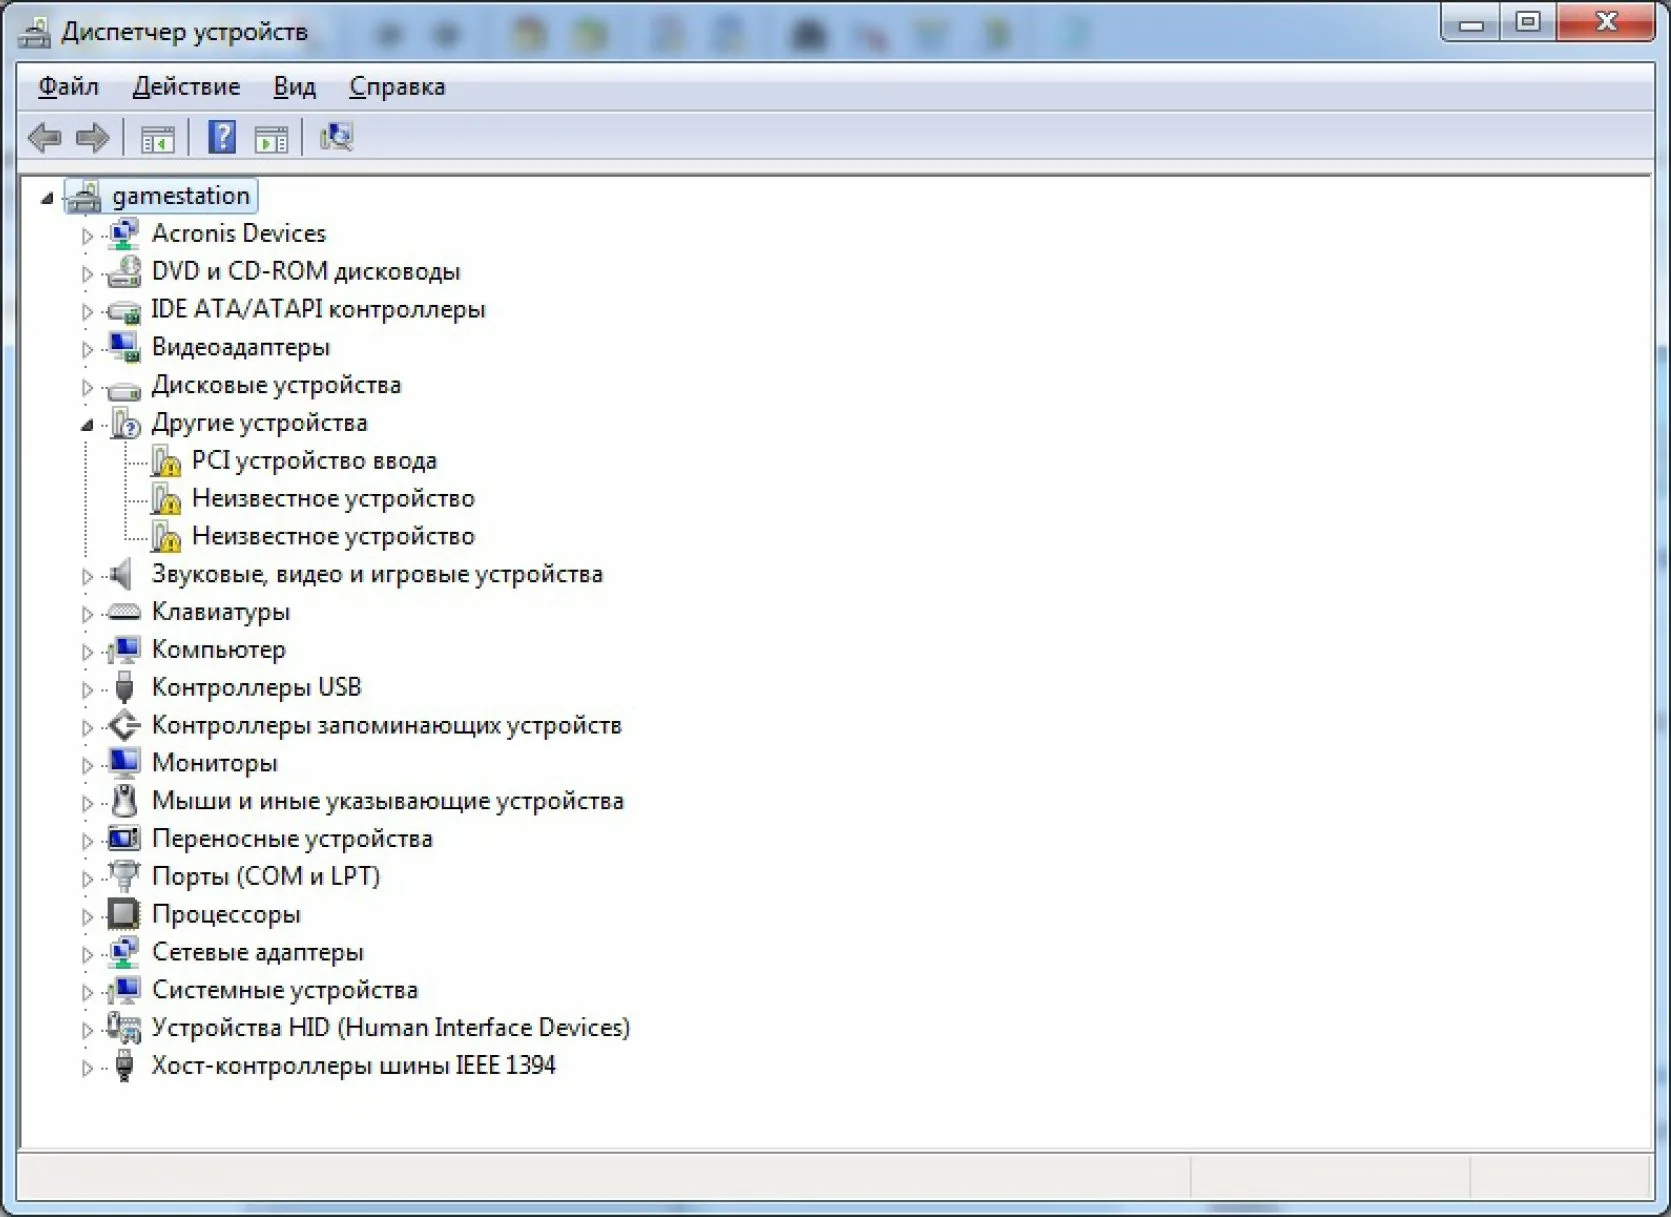1671x1217 pixels.
Task: Expand the Видеоадаптеры category
Action: (x=87, y=349)
